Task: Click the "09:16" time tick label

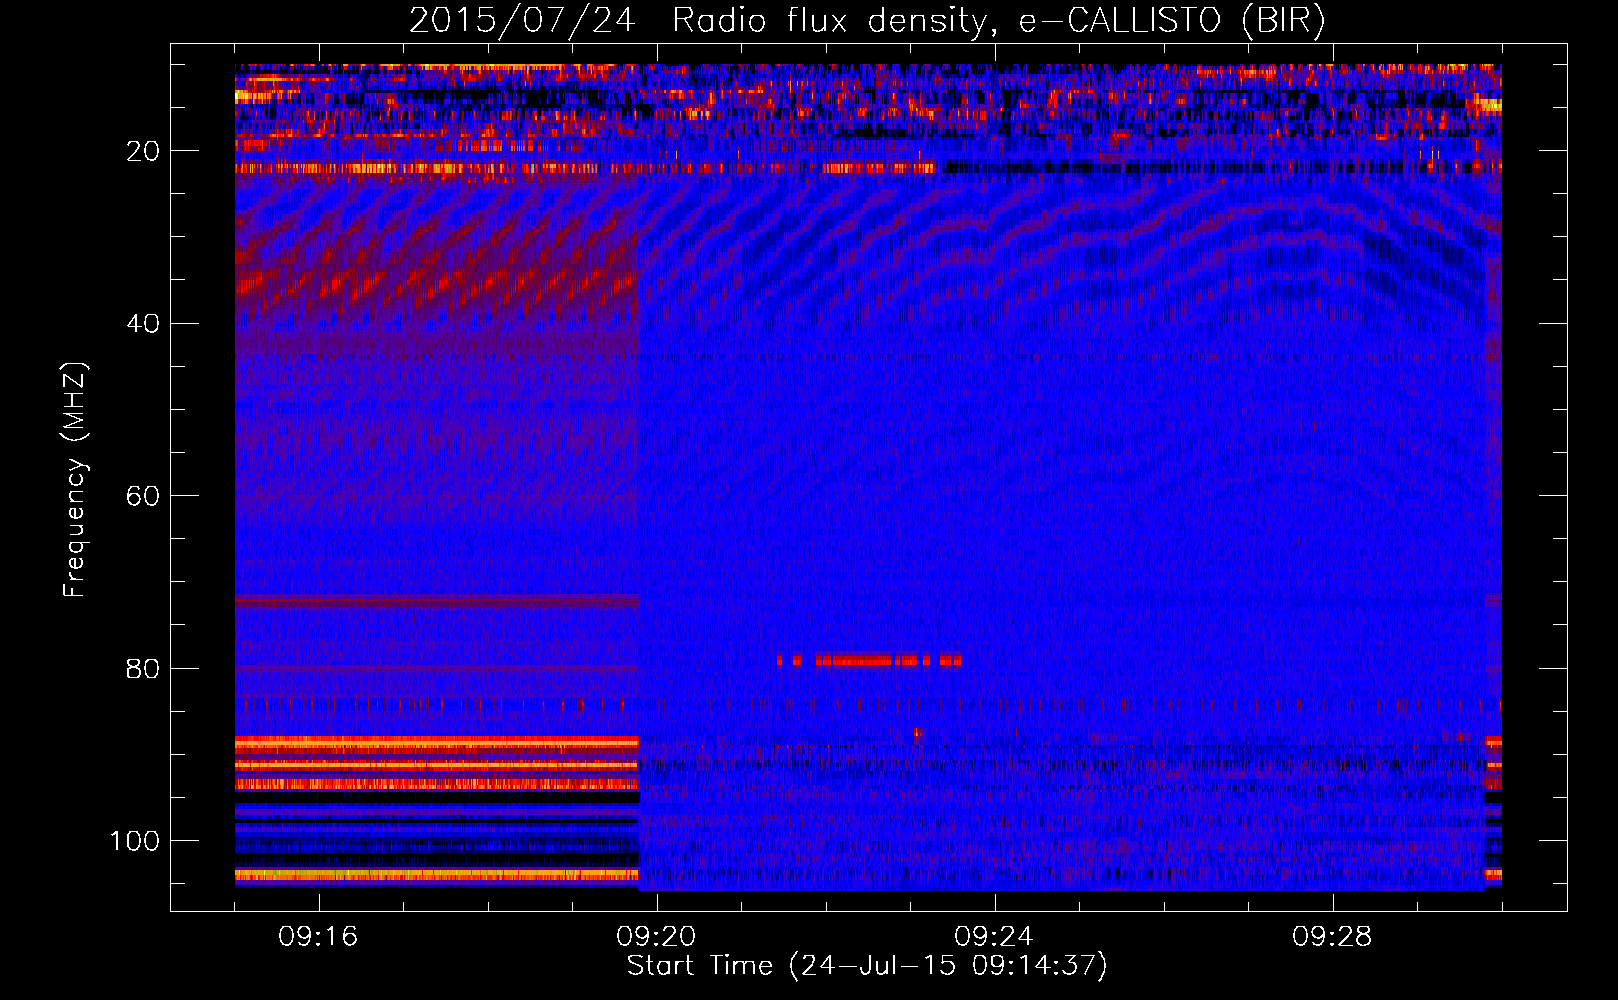Action: 318,937
